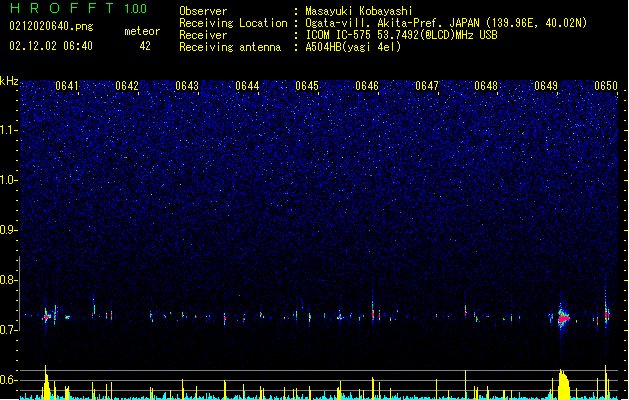Screen dimensions: 629x400
Task: Select observer name Masayuki Kobayashi
Action: coord(359,11)
